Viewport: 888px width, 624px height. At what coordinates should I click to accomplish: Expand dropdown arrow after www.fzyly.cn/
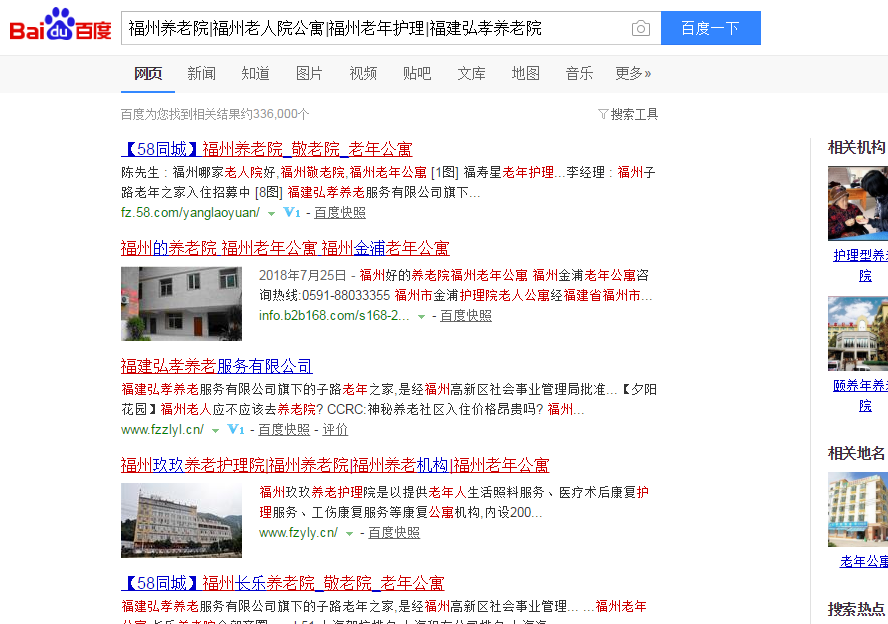point(349,534)
